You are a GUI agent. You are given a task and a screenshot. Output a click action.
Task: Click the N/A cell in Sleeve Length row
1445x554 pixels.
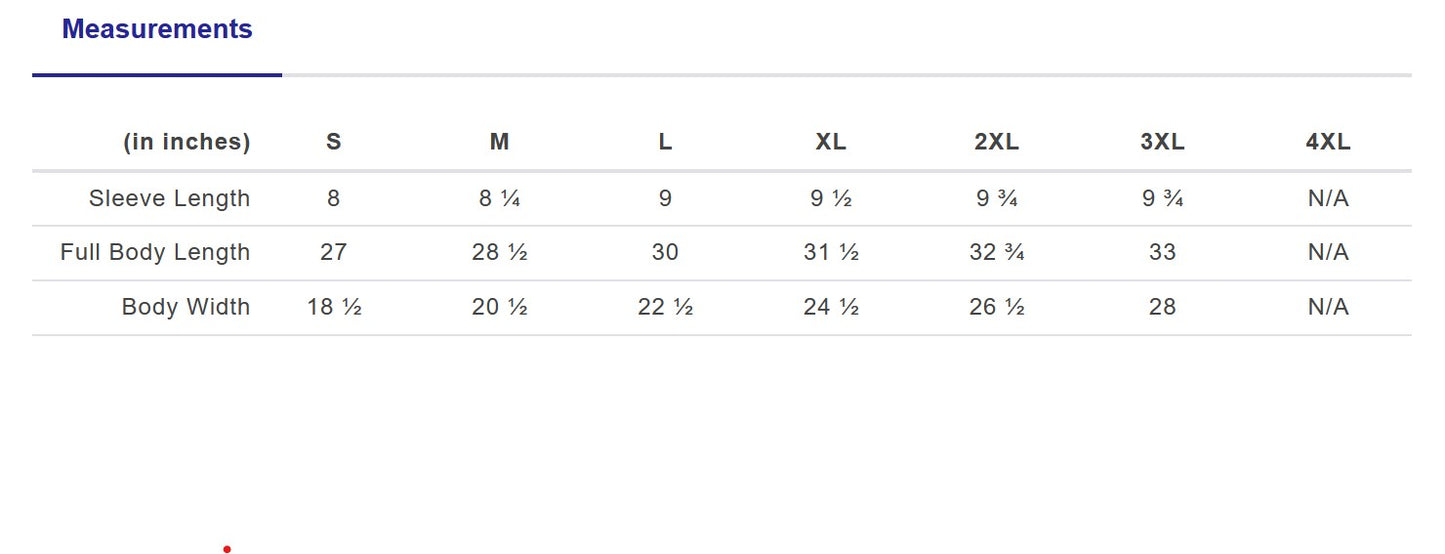click(1328, 198)
